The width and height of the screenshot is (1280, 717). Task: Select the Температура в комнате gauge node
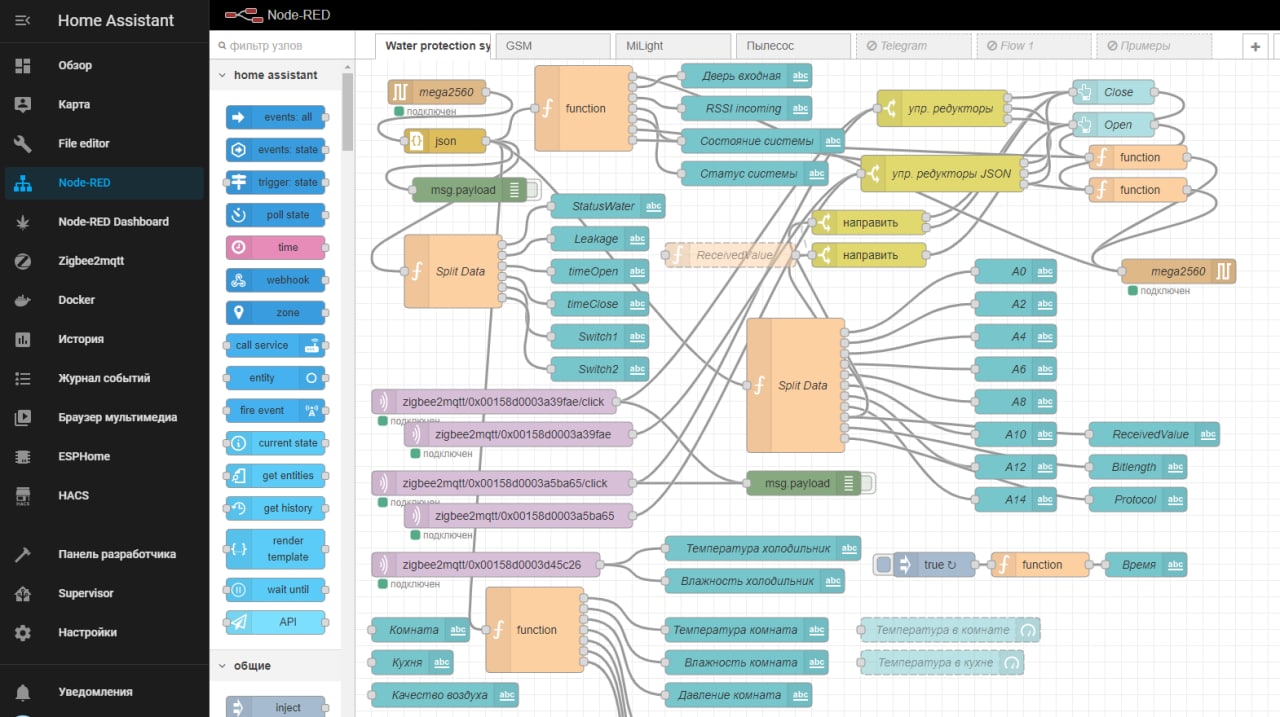coord(950,630)
